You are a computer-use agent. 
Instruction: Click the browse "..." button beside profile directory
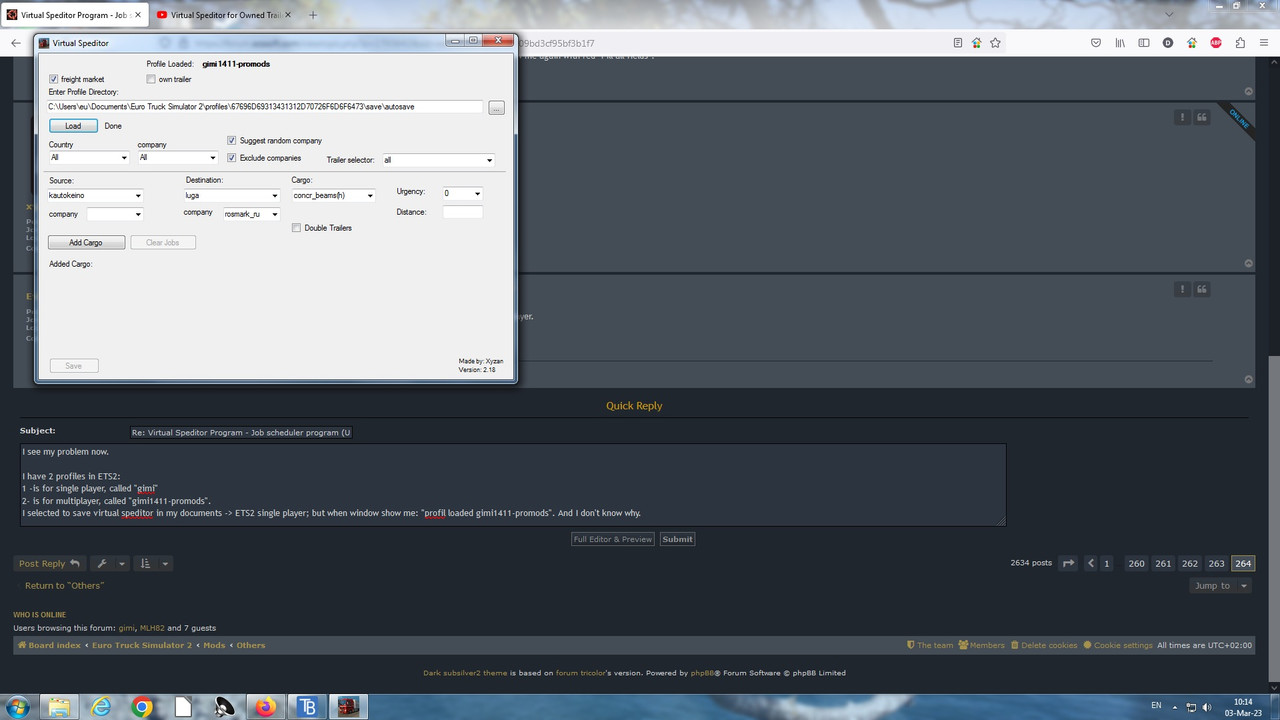(x=496, y=107)
